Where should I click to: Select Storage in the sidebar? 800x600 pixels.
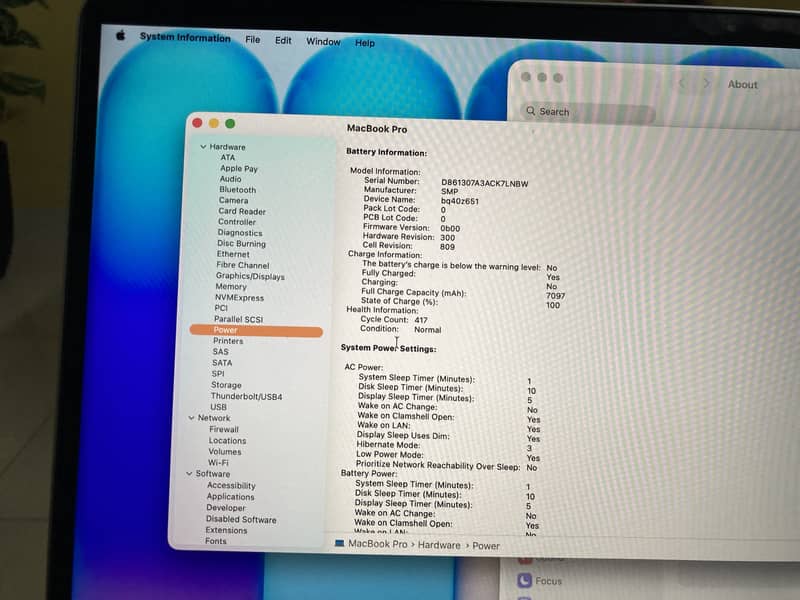coord(226,385)
